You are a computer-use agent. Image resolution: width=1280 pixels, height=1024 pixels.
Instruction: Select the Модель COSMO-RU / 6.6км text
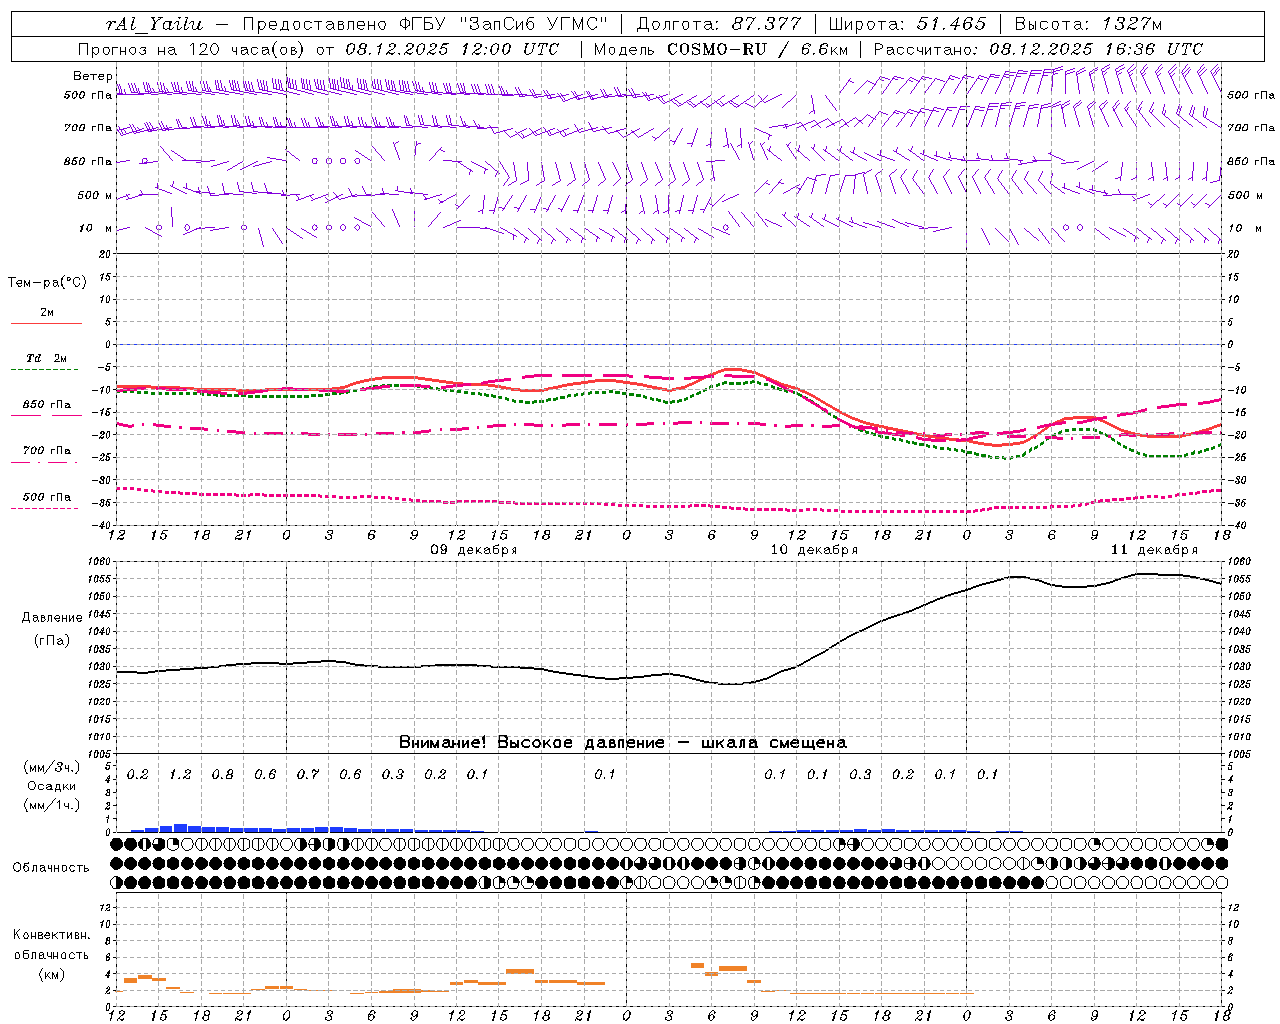(x=721, y=49)
